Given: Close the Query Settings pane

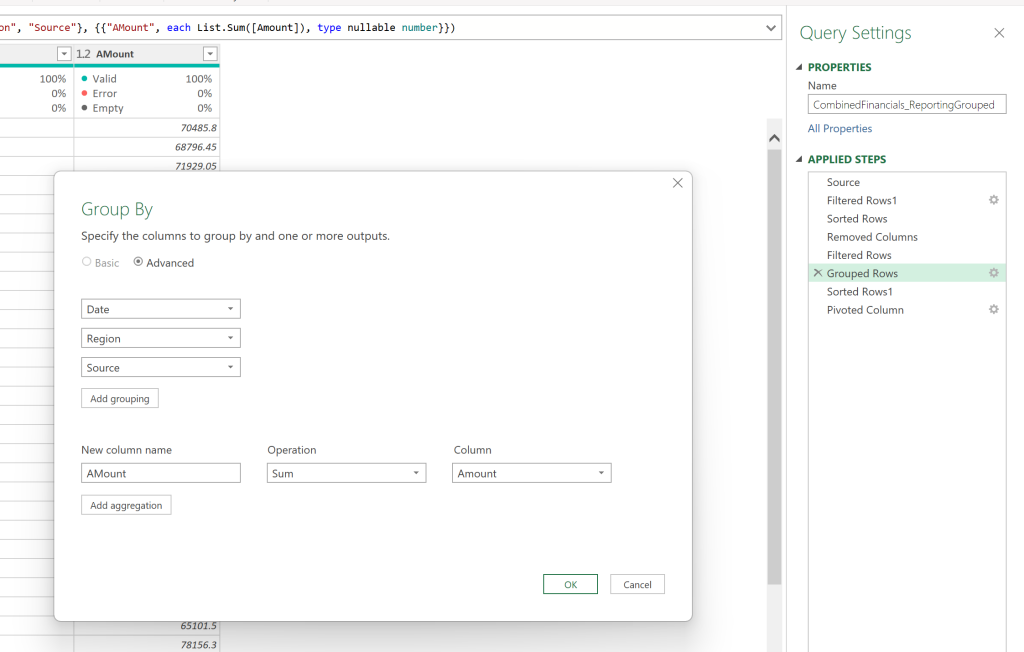Looking at the screenshot, I should tap(999, 33).
